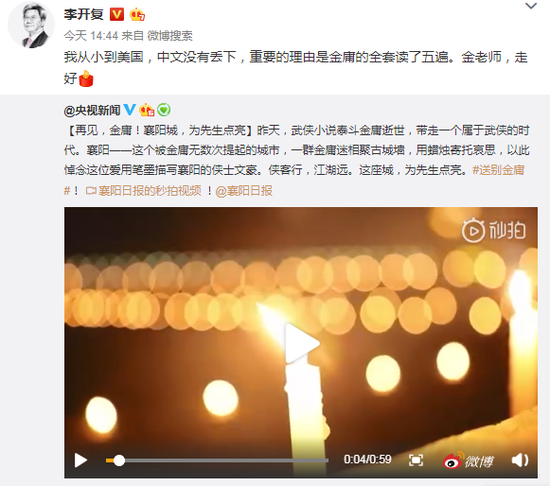Click the blue verified V badge
The height and width of the screenshot is (486, 550).
click(129, 110)
